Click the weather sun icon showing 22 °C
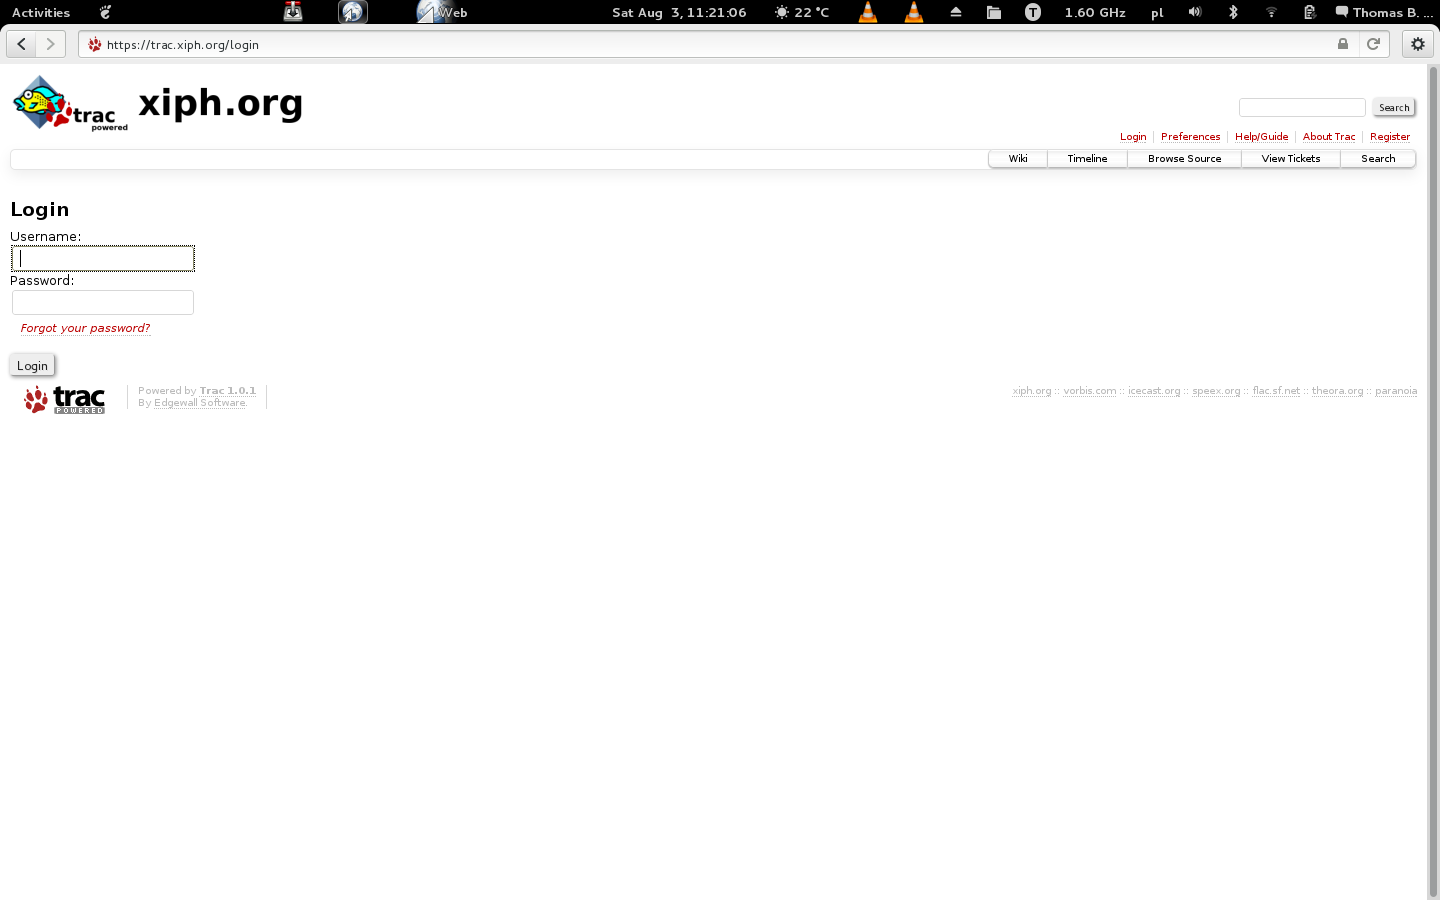Screen dimensions: 1440x900 (781, 12)
